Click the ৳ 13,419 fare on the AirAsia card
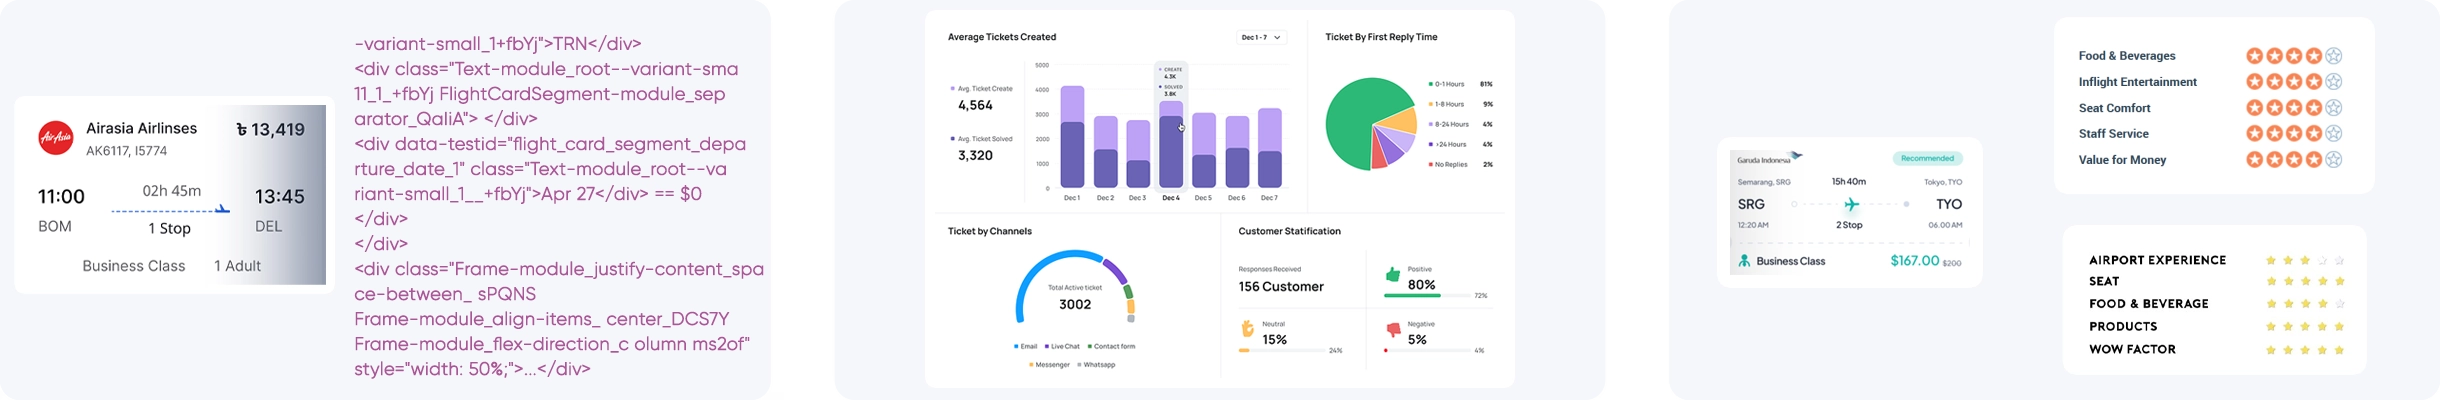This screenshot has width=2440, height=400. click(x=270, y=129)
